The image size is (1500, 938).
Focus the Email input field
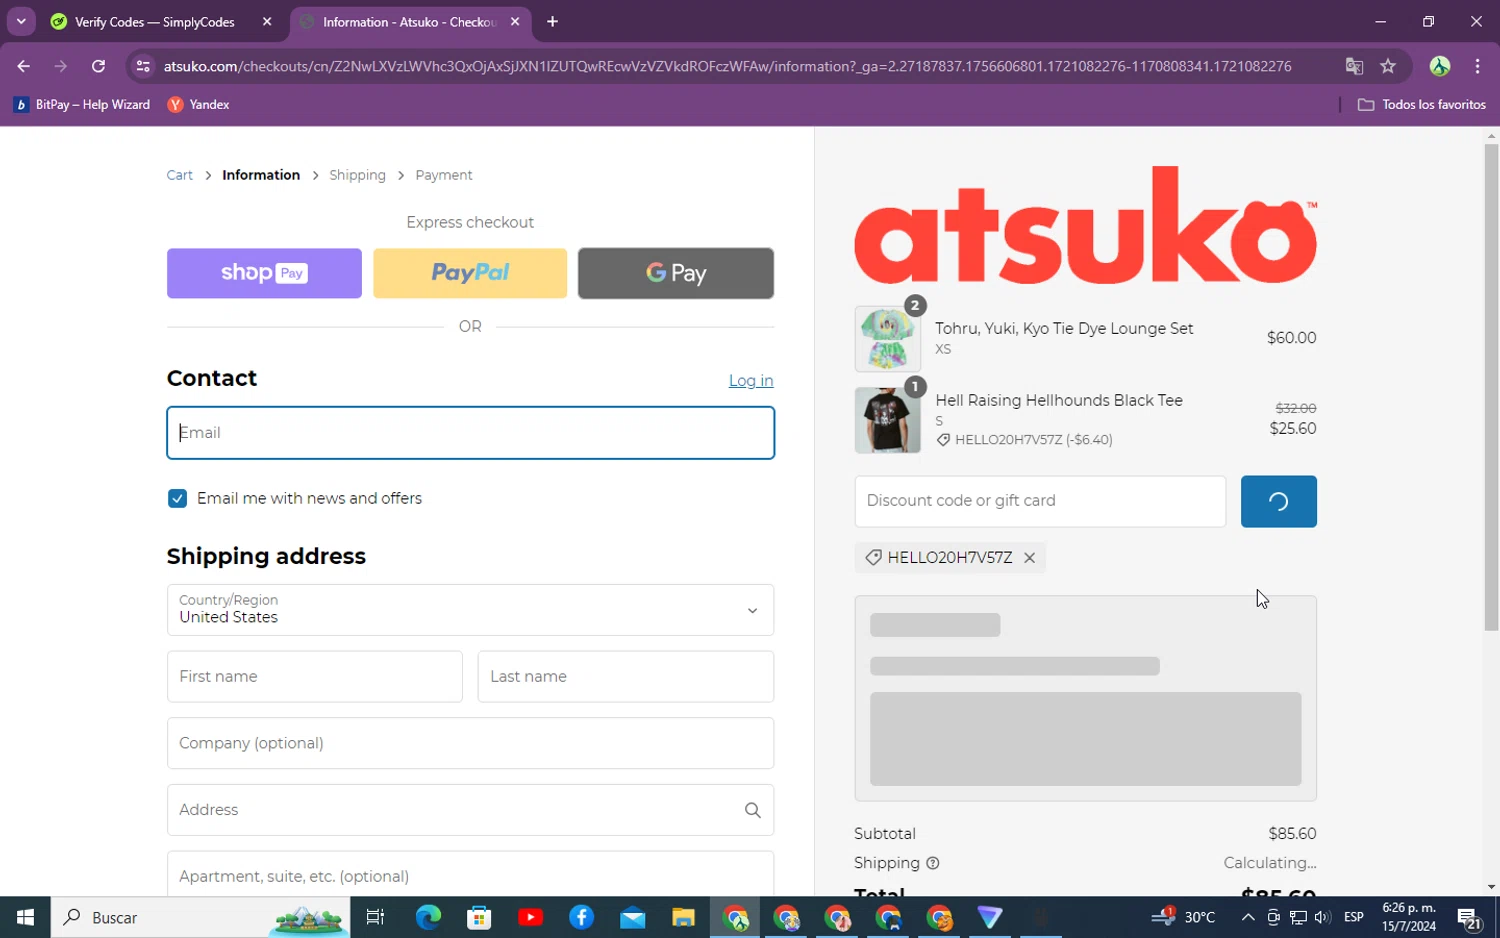click(x=470, y=433)
